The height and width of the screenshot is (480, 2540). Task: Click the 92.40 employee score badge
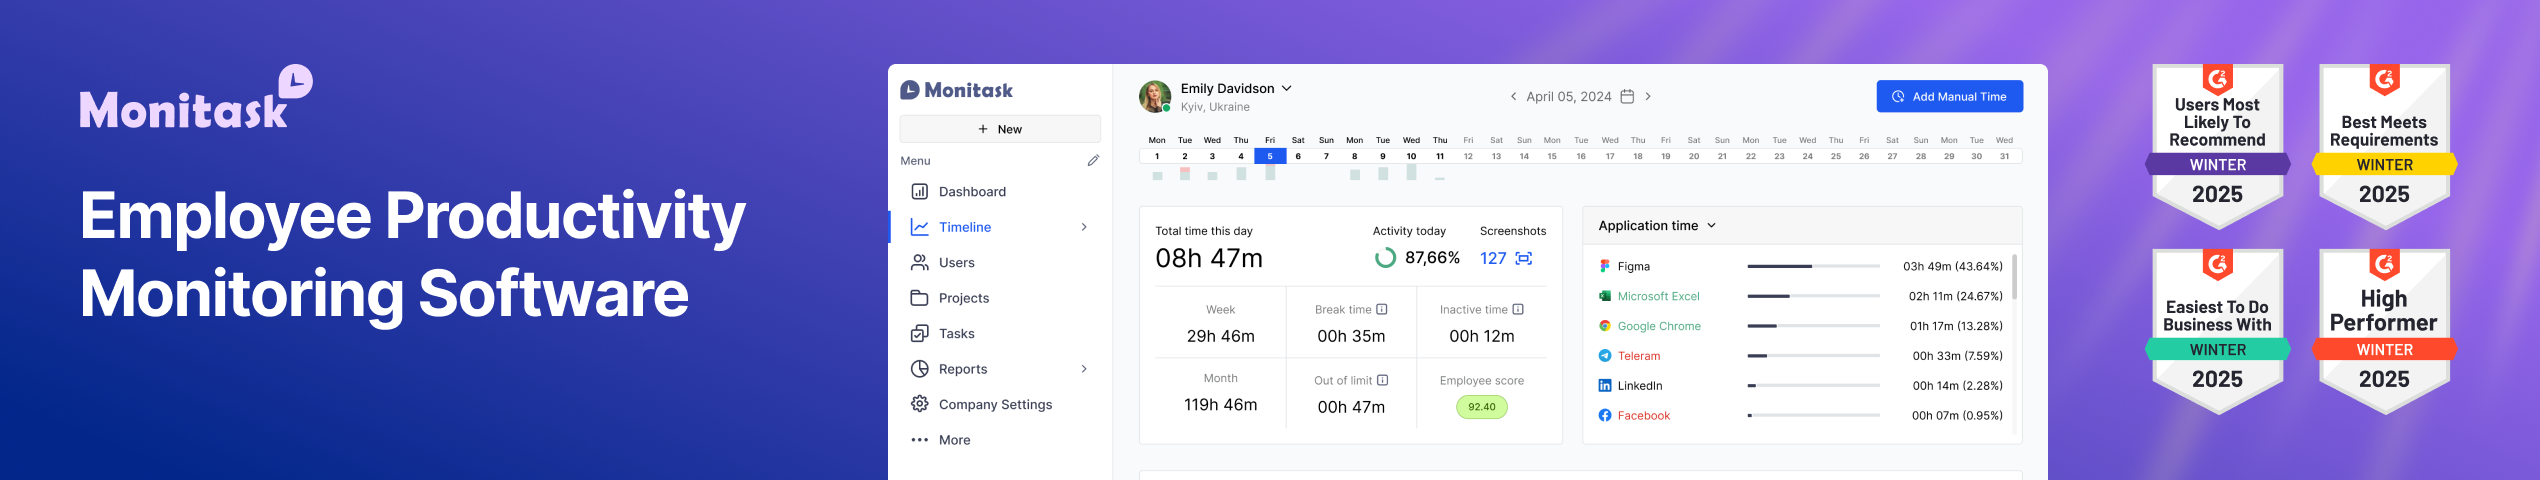(x=1482, y=407)
